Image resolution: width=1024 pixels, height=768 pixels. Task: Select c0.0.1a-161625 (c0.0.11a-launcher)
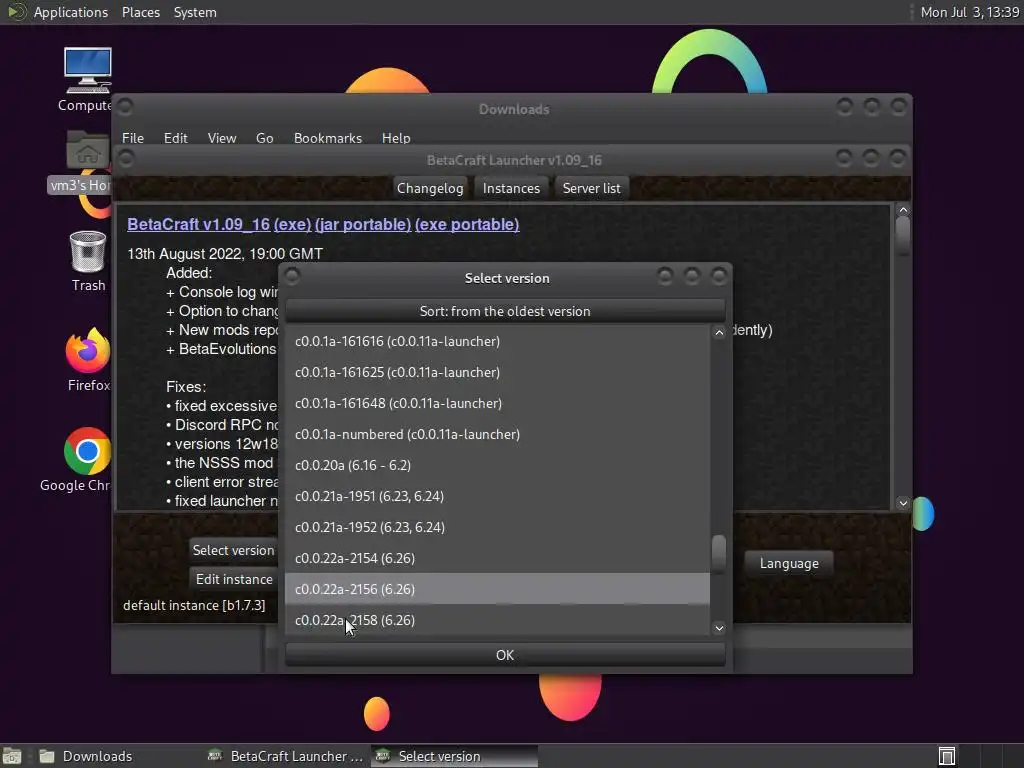497,372
